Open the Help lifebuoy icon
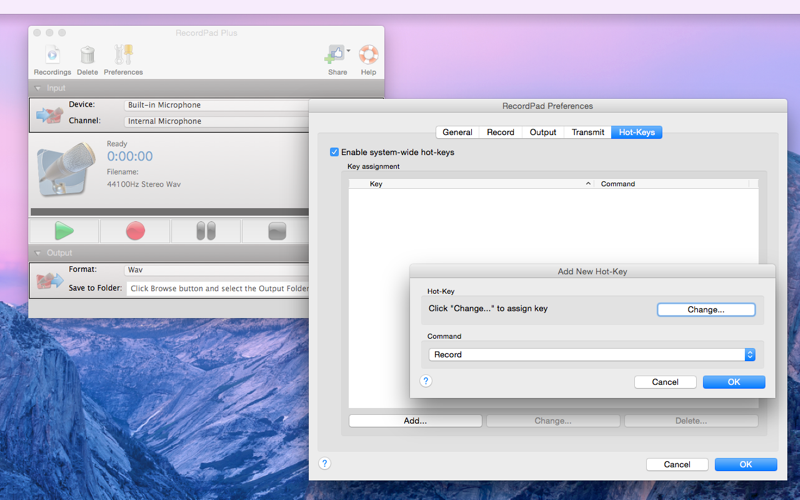The image size is (800, 500). (x=368, y=55)
